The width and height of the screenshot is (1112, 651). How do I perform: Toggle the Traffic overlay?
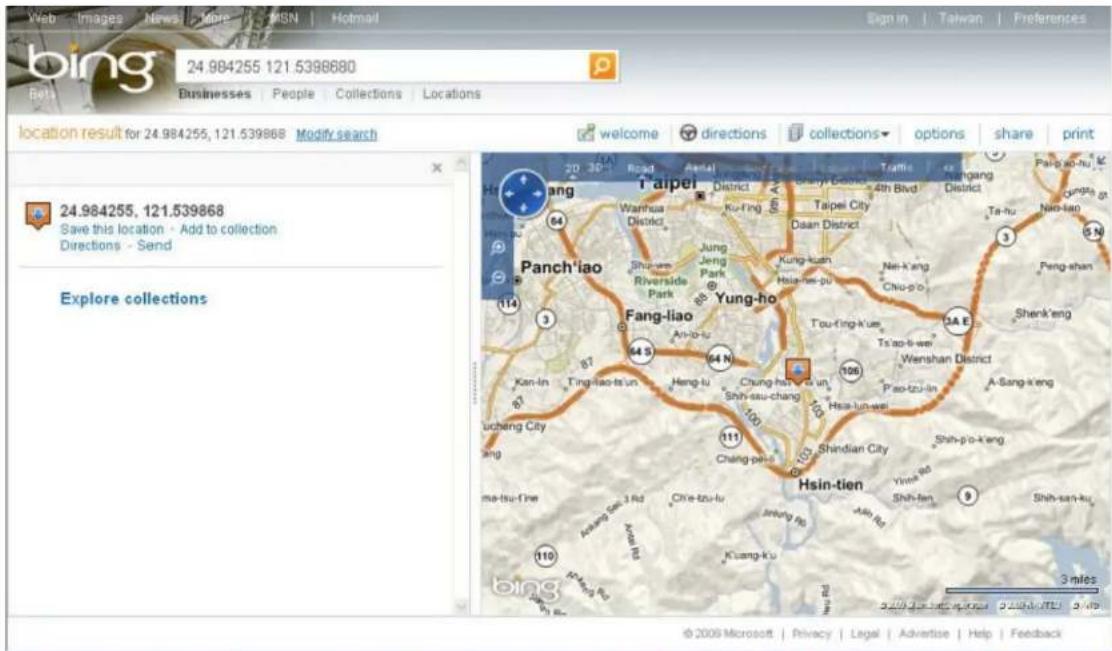tap(896, 167)
